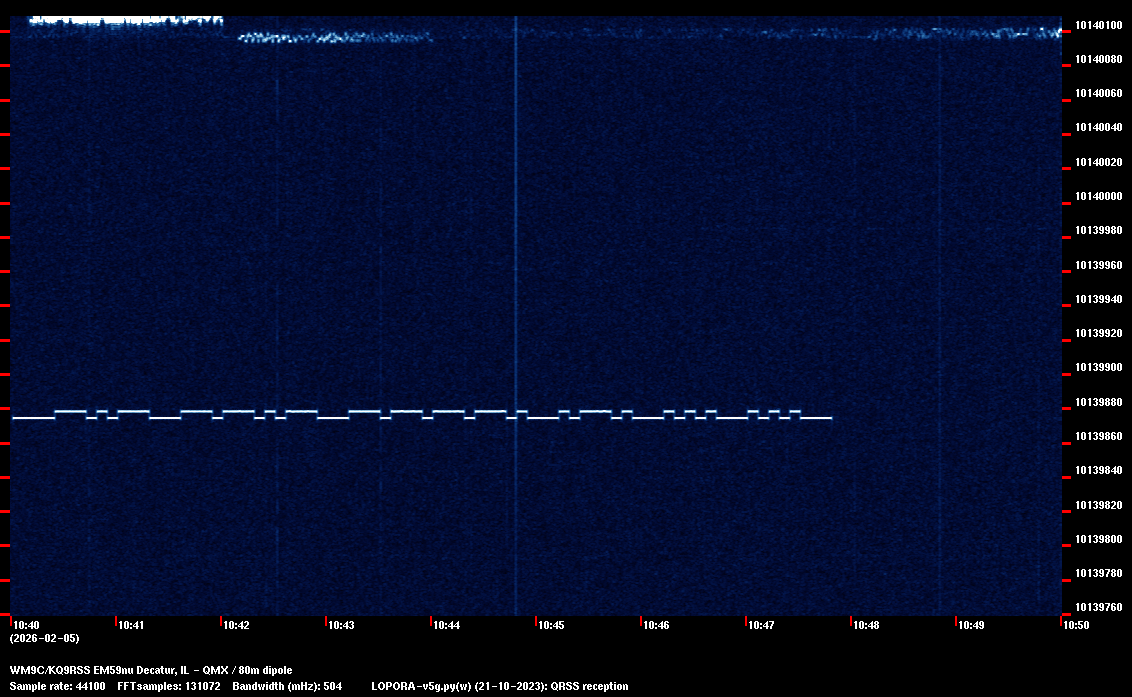This screenshot has height=697, width=1132.
Task: Click the 10139760 frequency label
Action: pyautogui.click(x=1097, y=607)
